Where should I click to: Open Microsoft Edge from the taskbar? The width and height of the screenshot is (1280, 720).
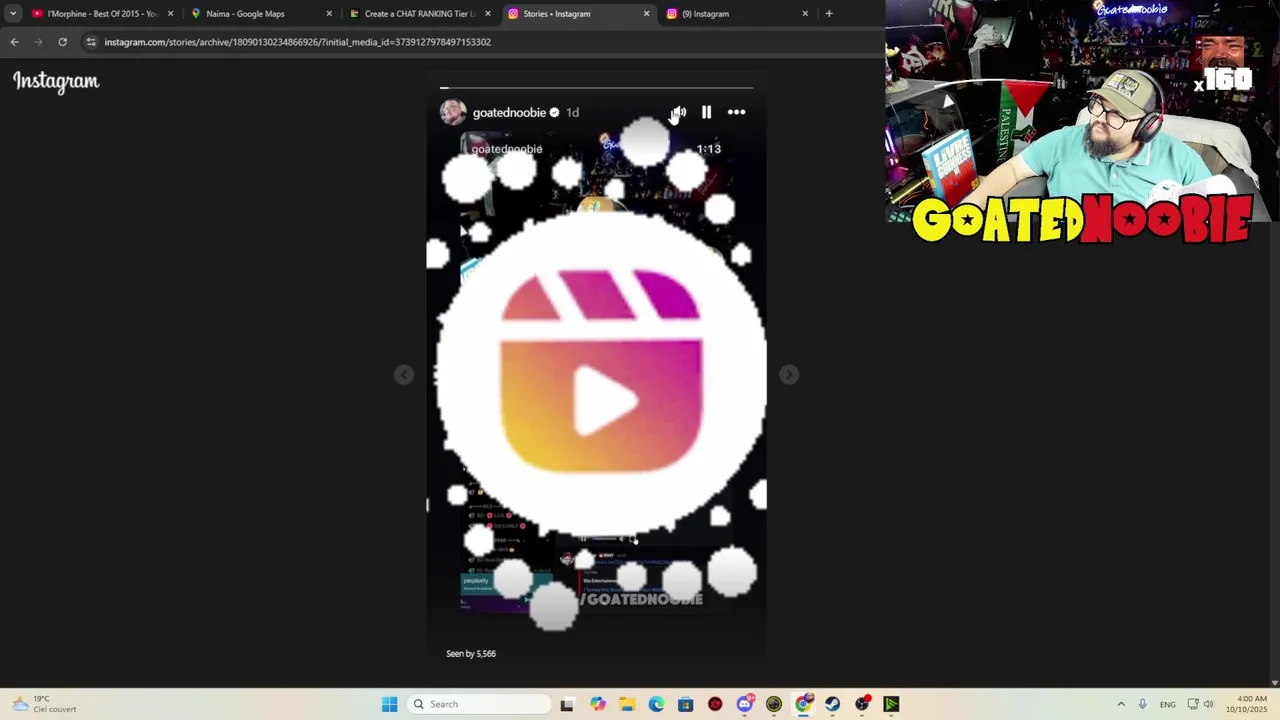click(656, 704)
